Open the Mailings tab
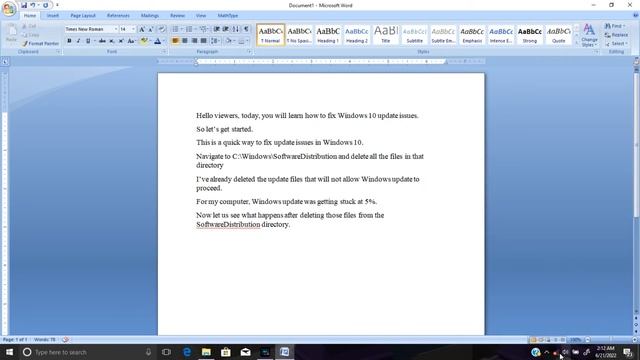This screenshot has height=360, width=640. 150,16
